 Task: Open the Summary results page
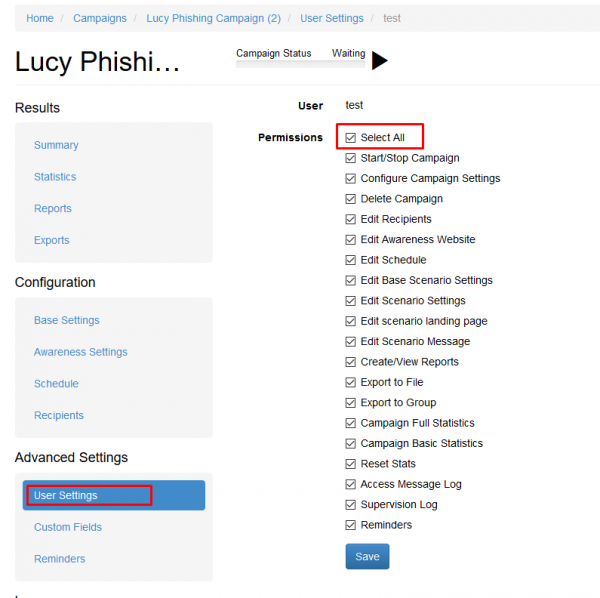(56, 145)
